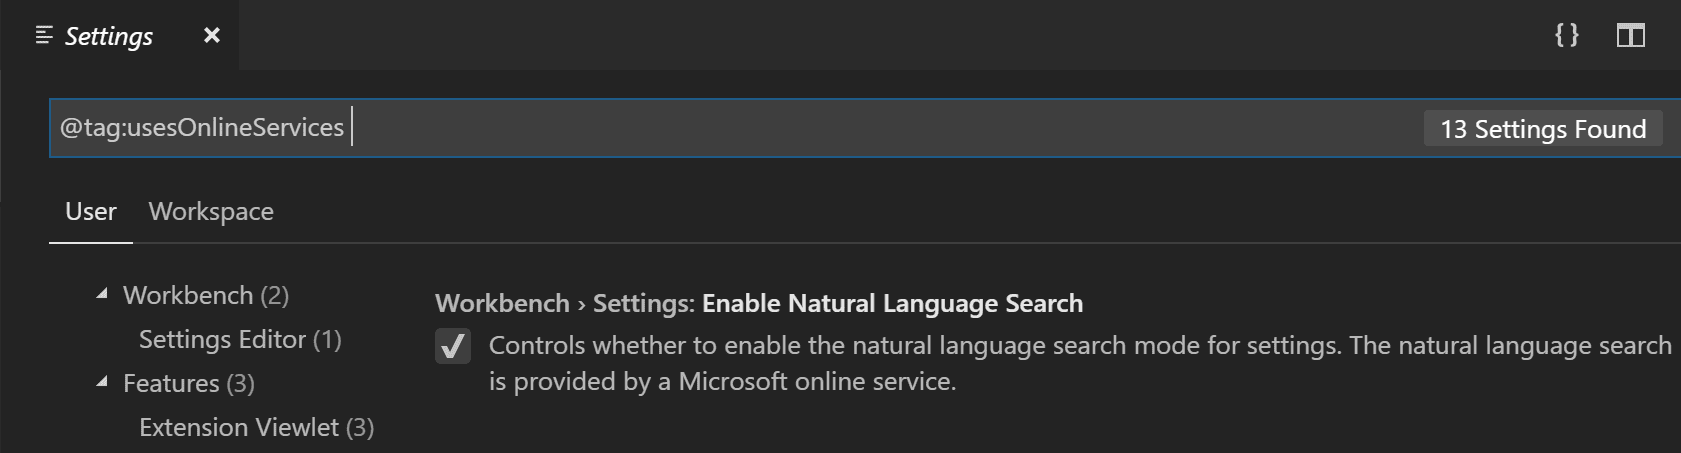Disable the Enable Natural Language Search checkbox
This screenshot has width=1681, height=453.
click(x=453, y=346)
